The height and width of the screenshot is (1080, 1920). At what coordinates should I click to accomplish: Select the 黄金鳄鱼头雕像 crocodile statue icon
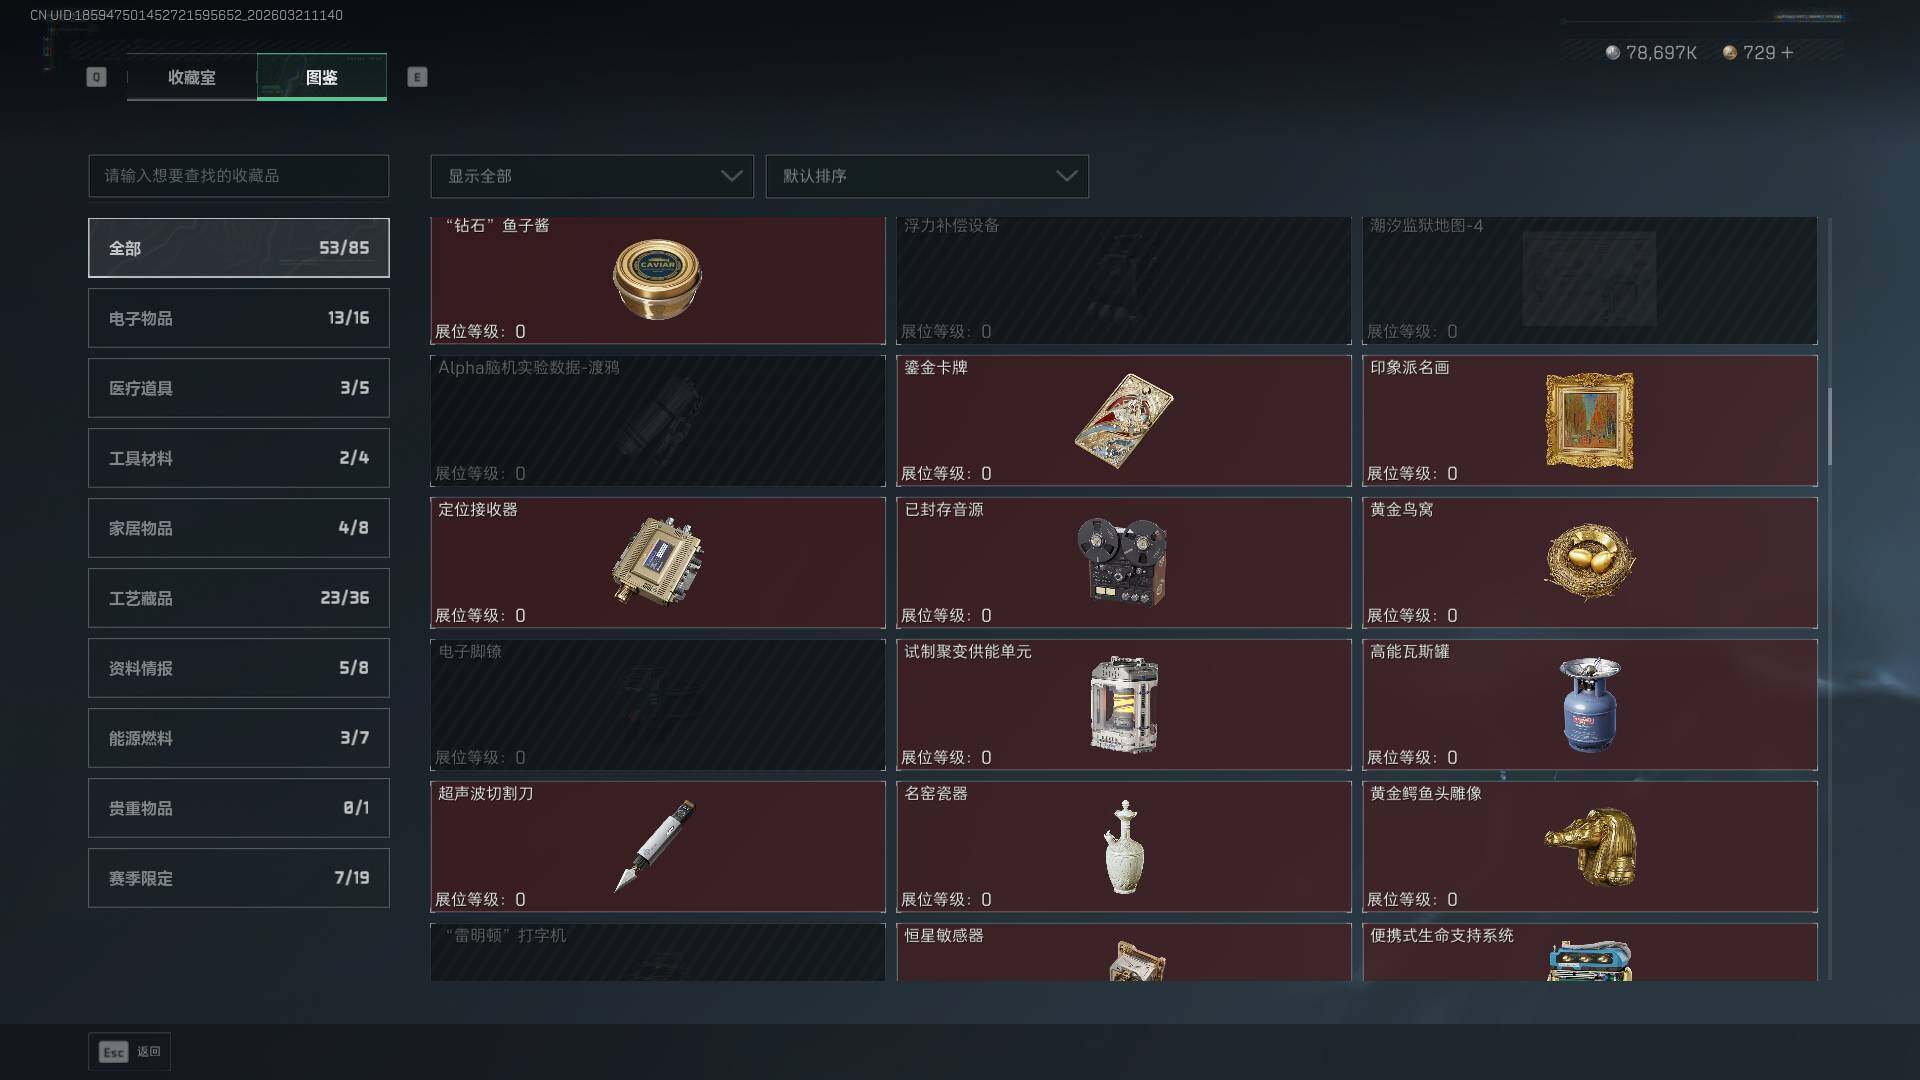(1590, 846)
